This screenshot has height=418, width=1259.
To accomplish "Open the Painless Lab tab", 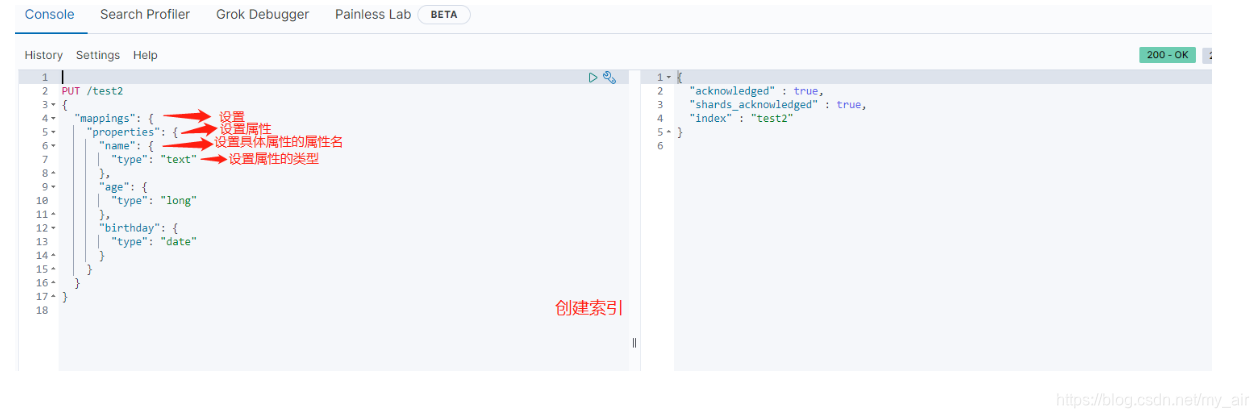I will click(373, 15).
